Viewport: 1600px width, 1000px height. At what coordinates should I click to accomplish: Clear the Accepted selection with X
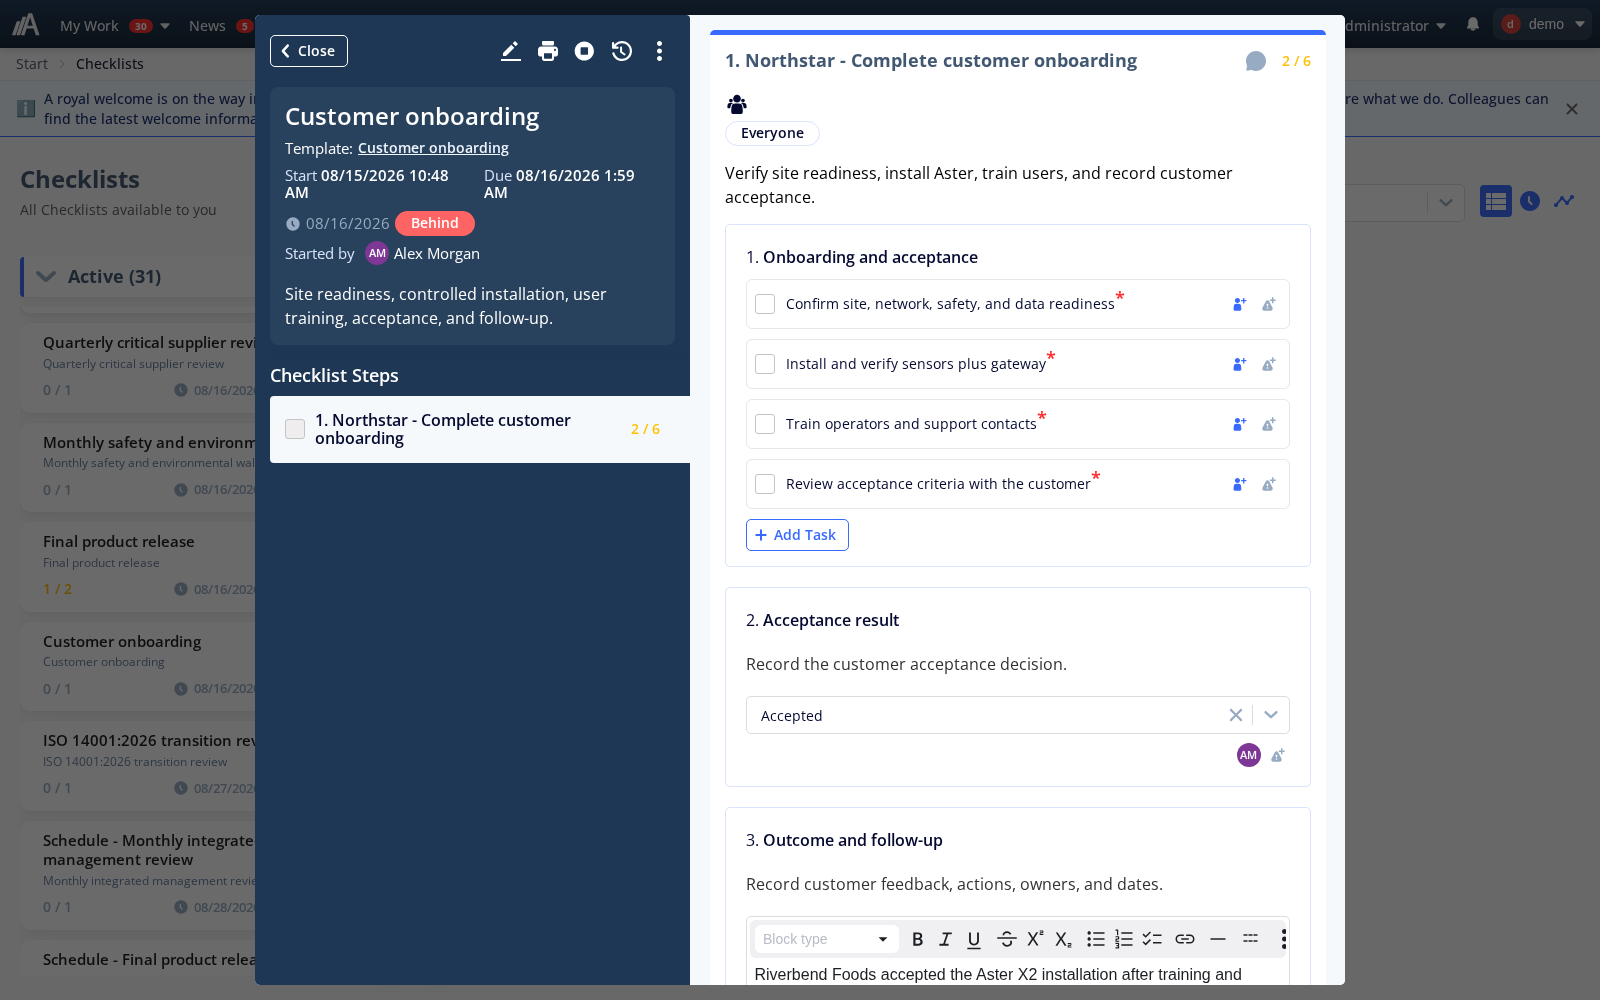tap(1236, 715)
